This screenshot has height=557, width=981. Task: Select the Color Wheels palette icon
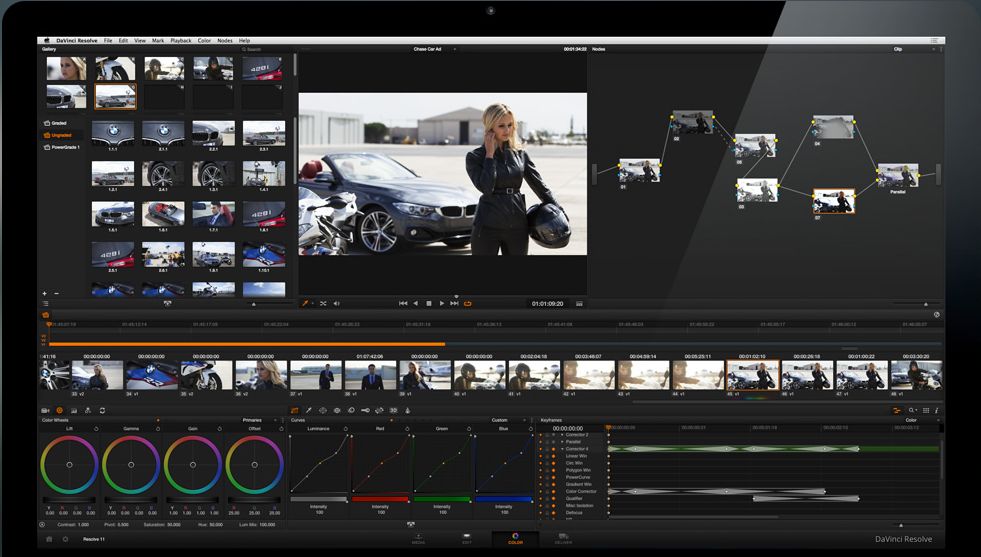(x=59, y=410)
